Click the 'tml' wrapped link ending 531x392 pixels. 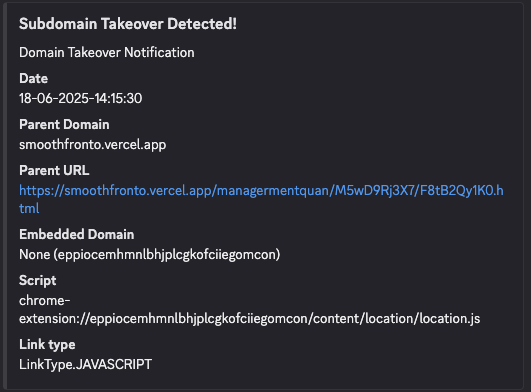29,208
